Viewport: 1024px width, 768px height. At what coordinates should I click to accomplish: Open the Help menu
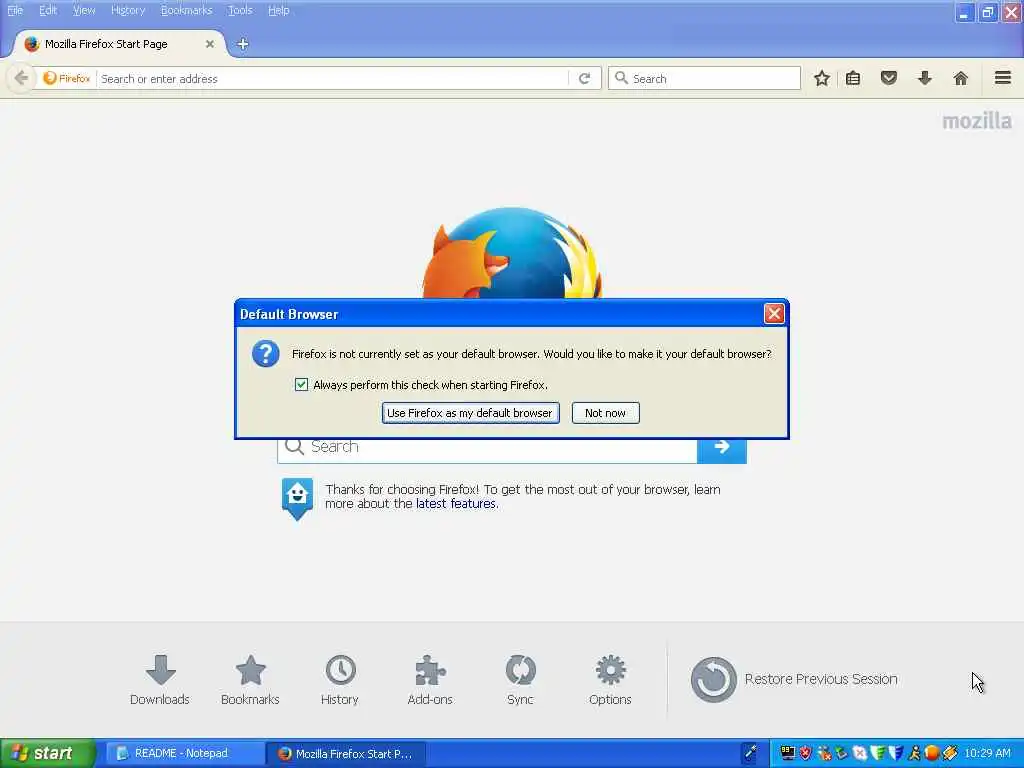tap(279, 10)
